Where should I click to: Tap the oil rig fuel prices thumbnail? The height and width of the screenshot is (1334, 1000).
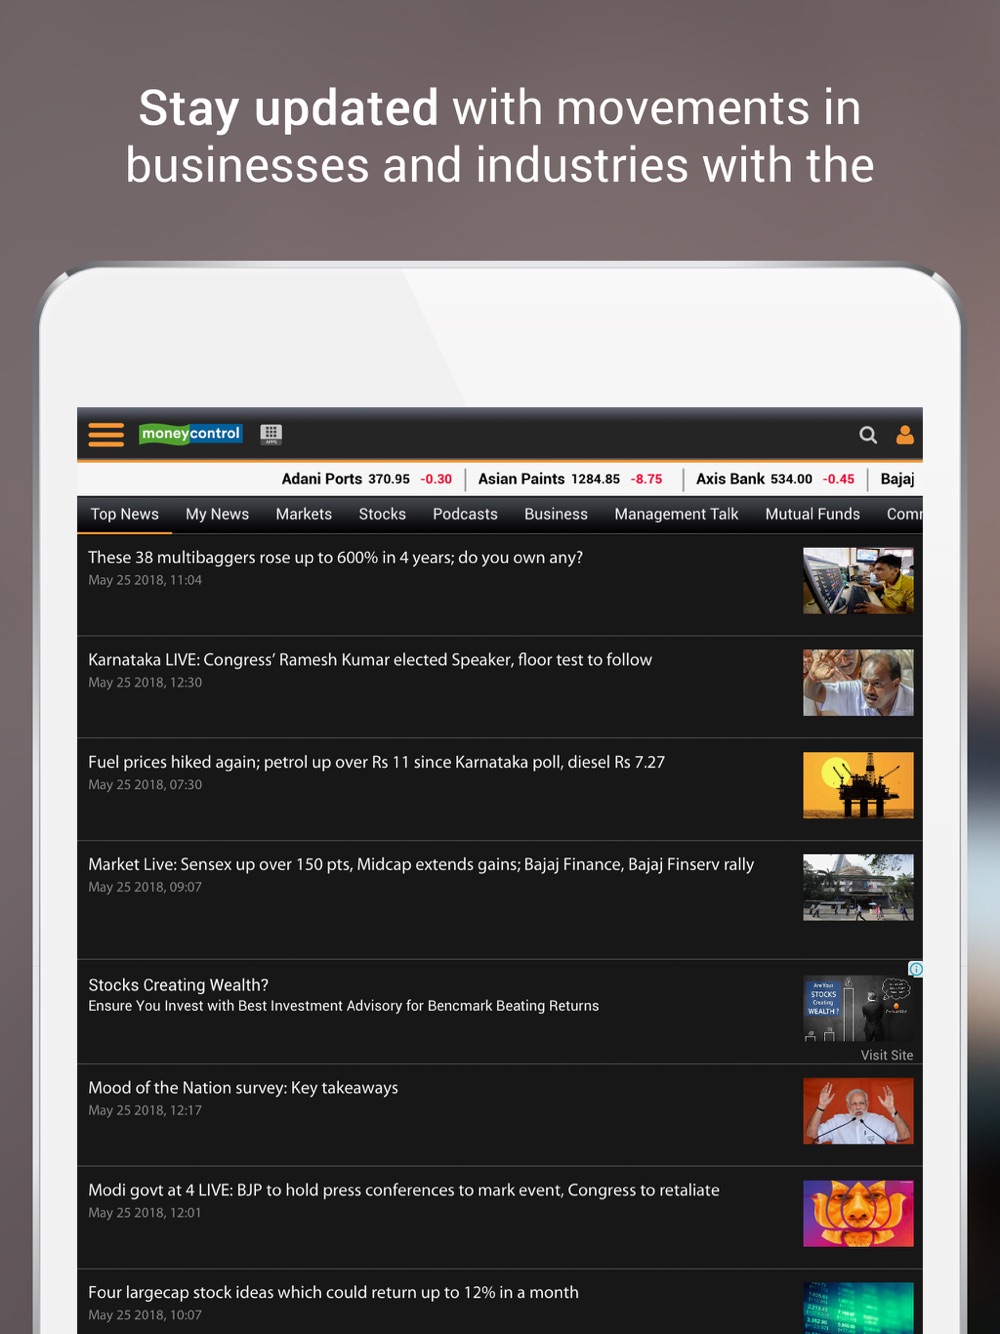click(858, 785)
